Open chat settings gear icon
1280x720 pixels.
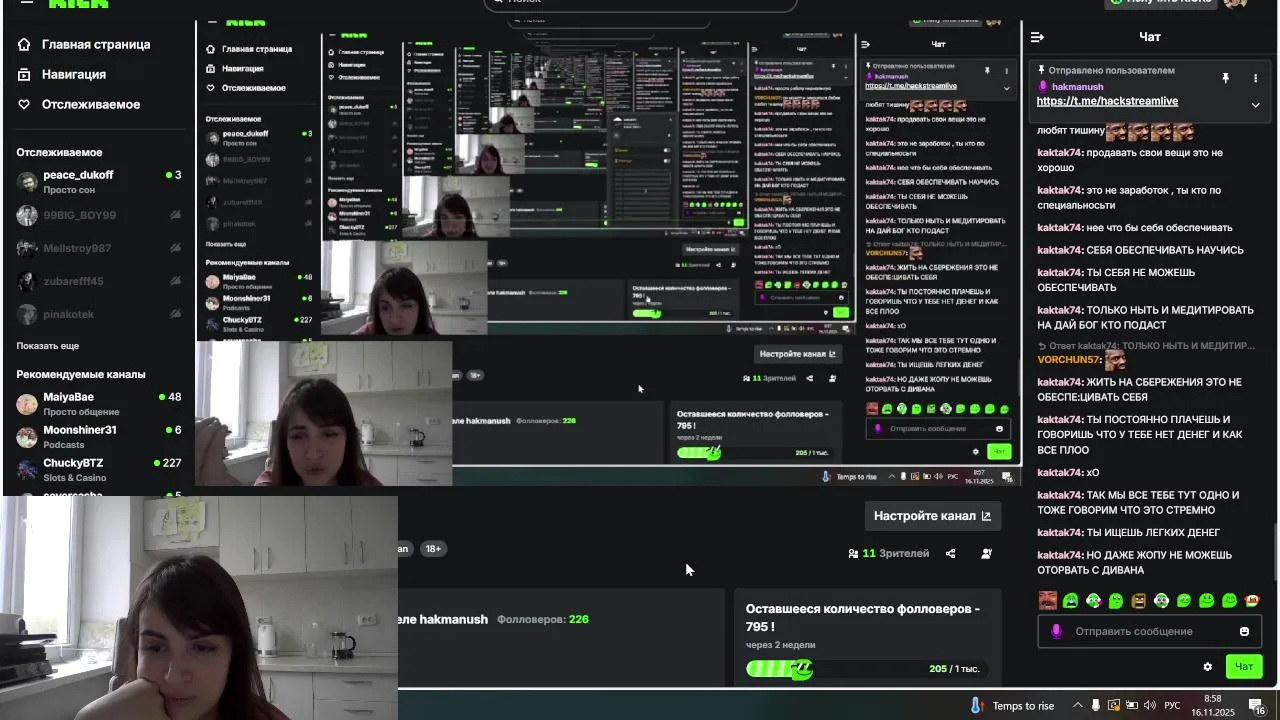pos(1207,667)
